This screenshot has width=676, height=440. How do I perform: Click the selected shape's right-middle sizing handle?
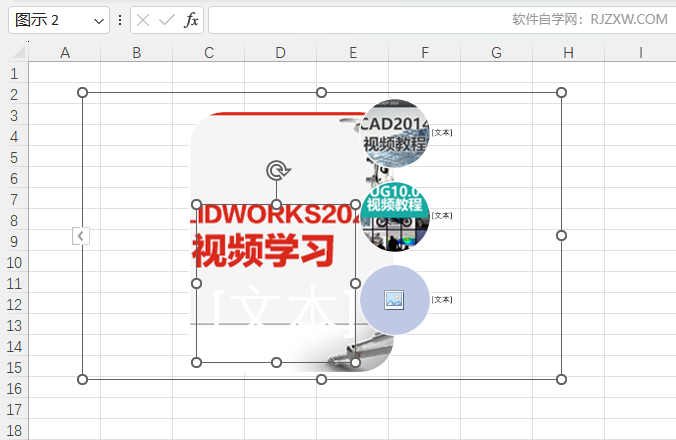355,283
